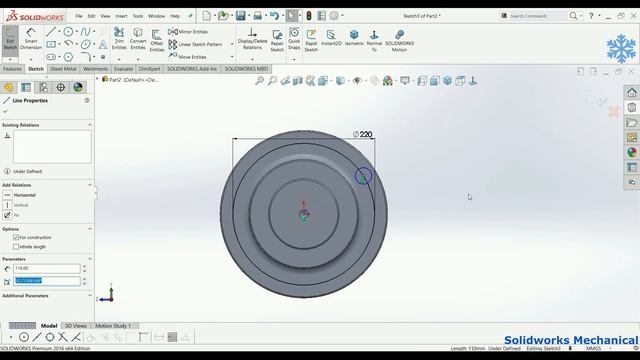Open the Trim Entities tool
Viewport: 640px width, 360px height.
(119, 38)
